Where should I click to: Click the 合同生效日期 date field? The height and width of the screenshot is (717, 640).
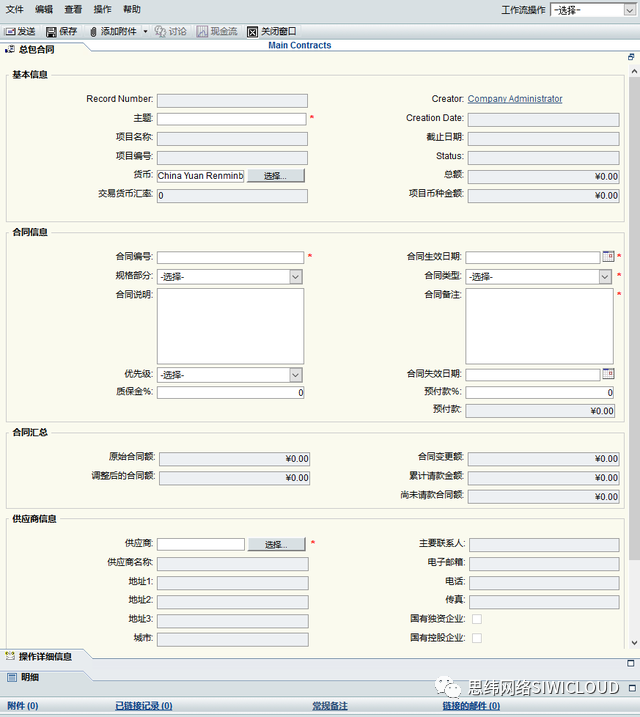[533, 257]
